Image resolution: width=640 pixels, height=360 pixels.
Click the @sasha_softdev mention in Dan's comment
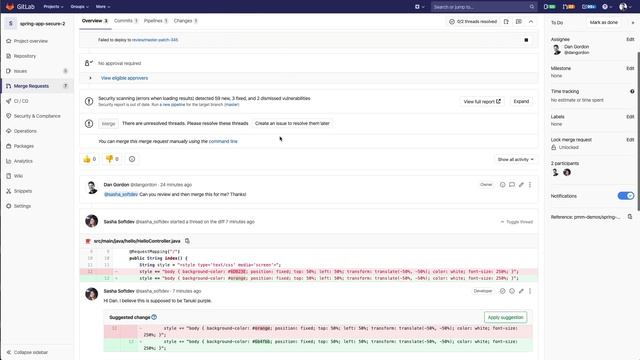[121, 194]
